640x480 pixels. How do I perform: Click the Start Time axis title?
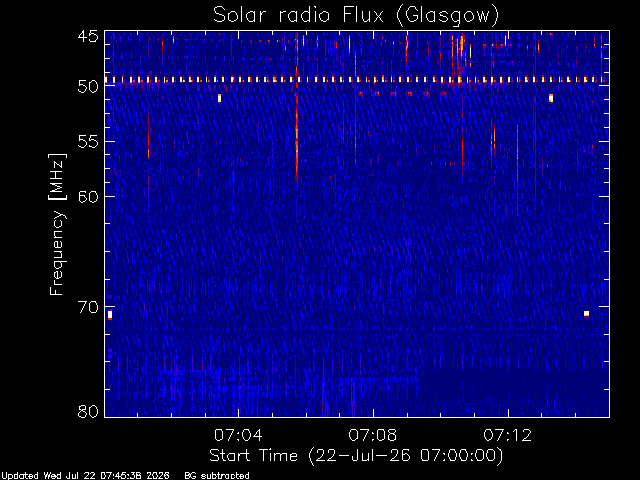tap(356, 456)
